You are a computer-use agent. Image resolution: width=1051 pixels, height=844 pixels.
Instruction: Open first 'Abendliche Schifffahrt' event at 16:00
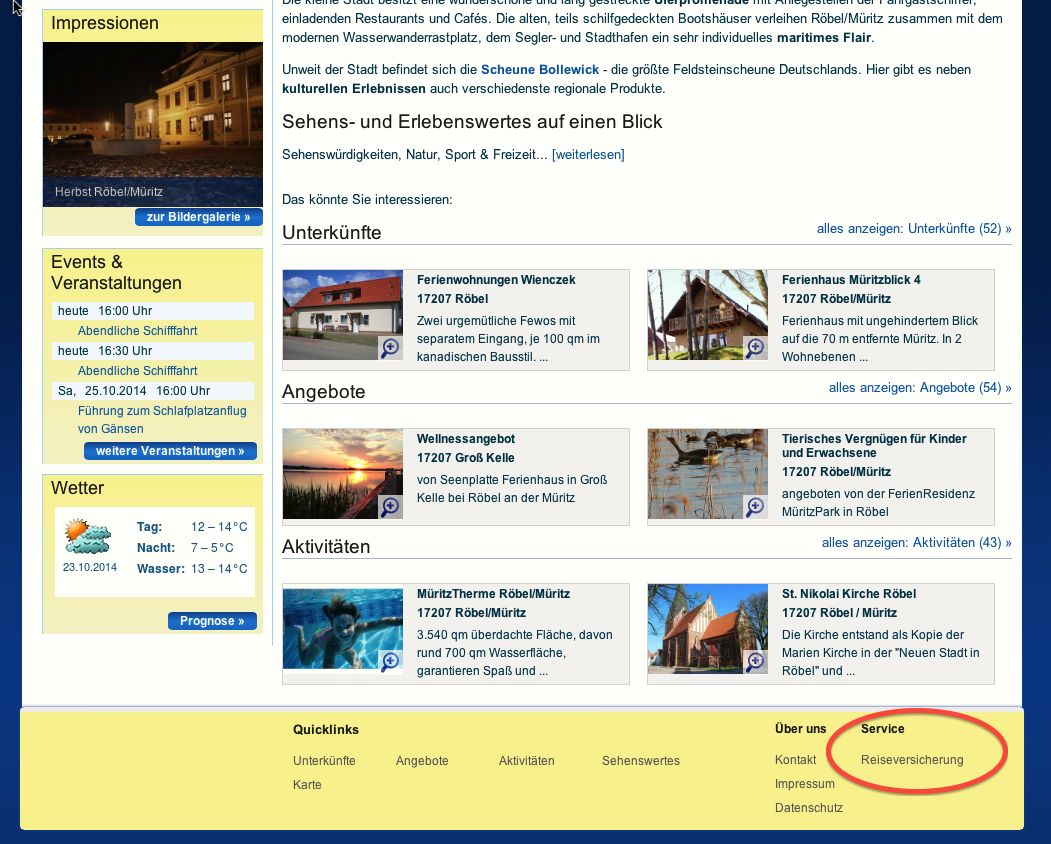(x=137, y=330)
